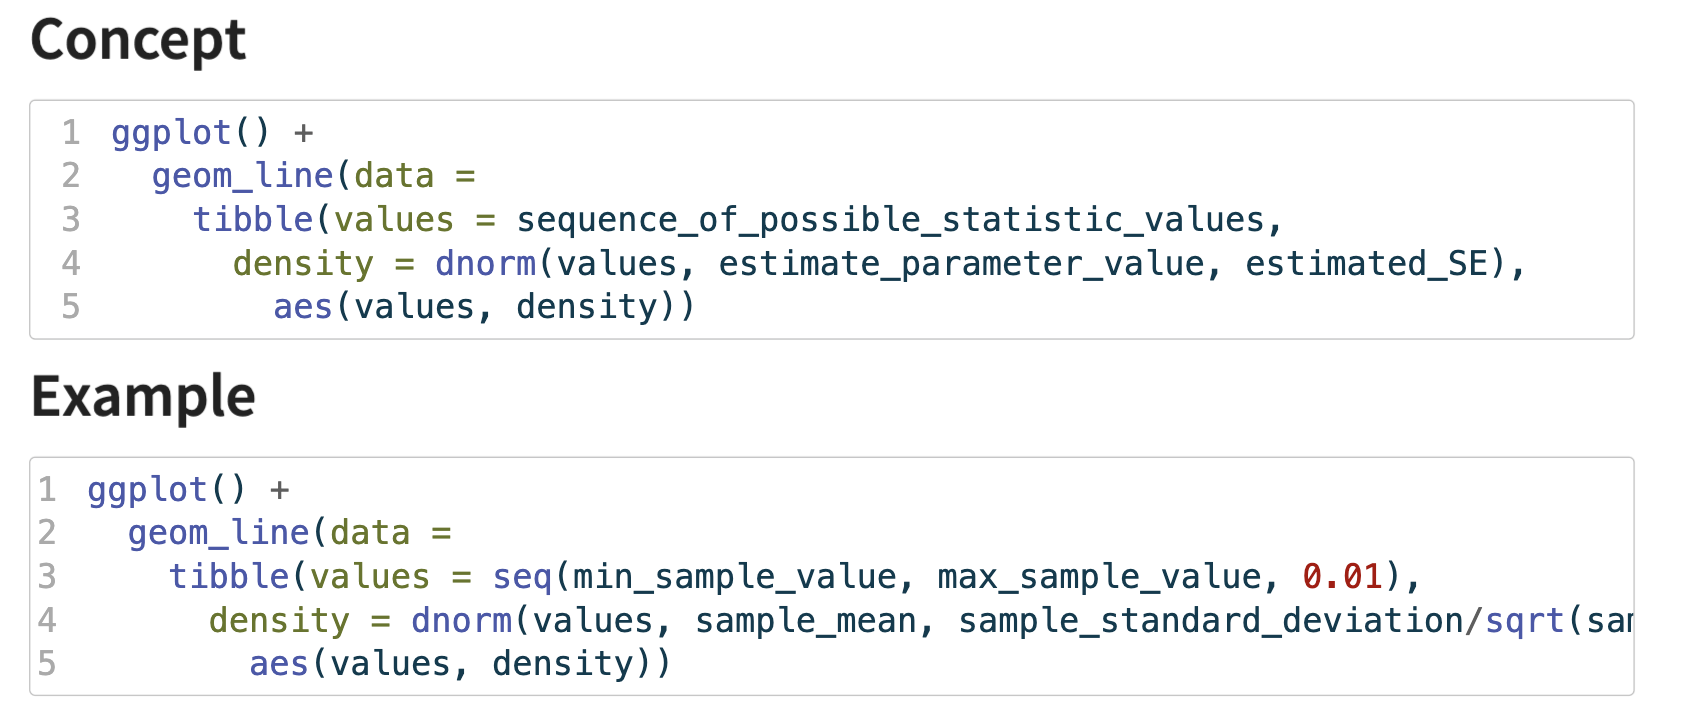Viewport: 1682px width, 718px height.
Task: Click dnorm in the Concept code block
Action: pos(486,264)
